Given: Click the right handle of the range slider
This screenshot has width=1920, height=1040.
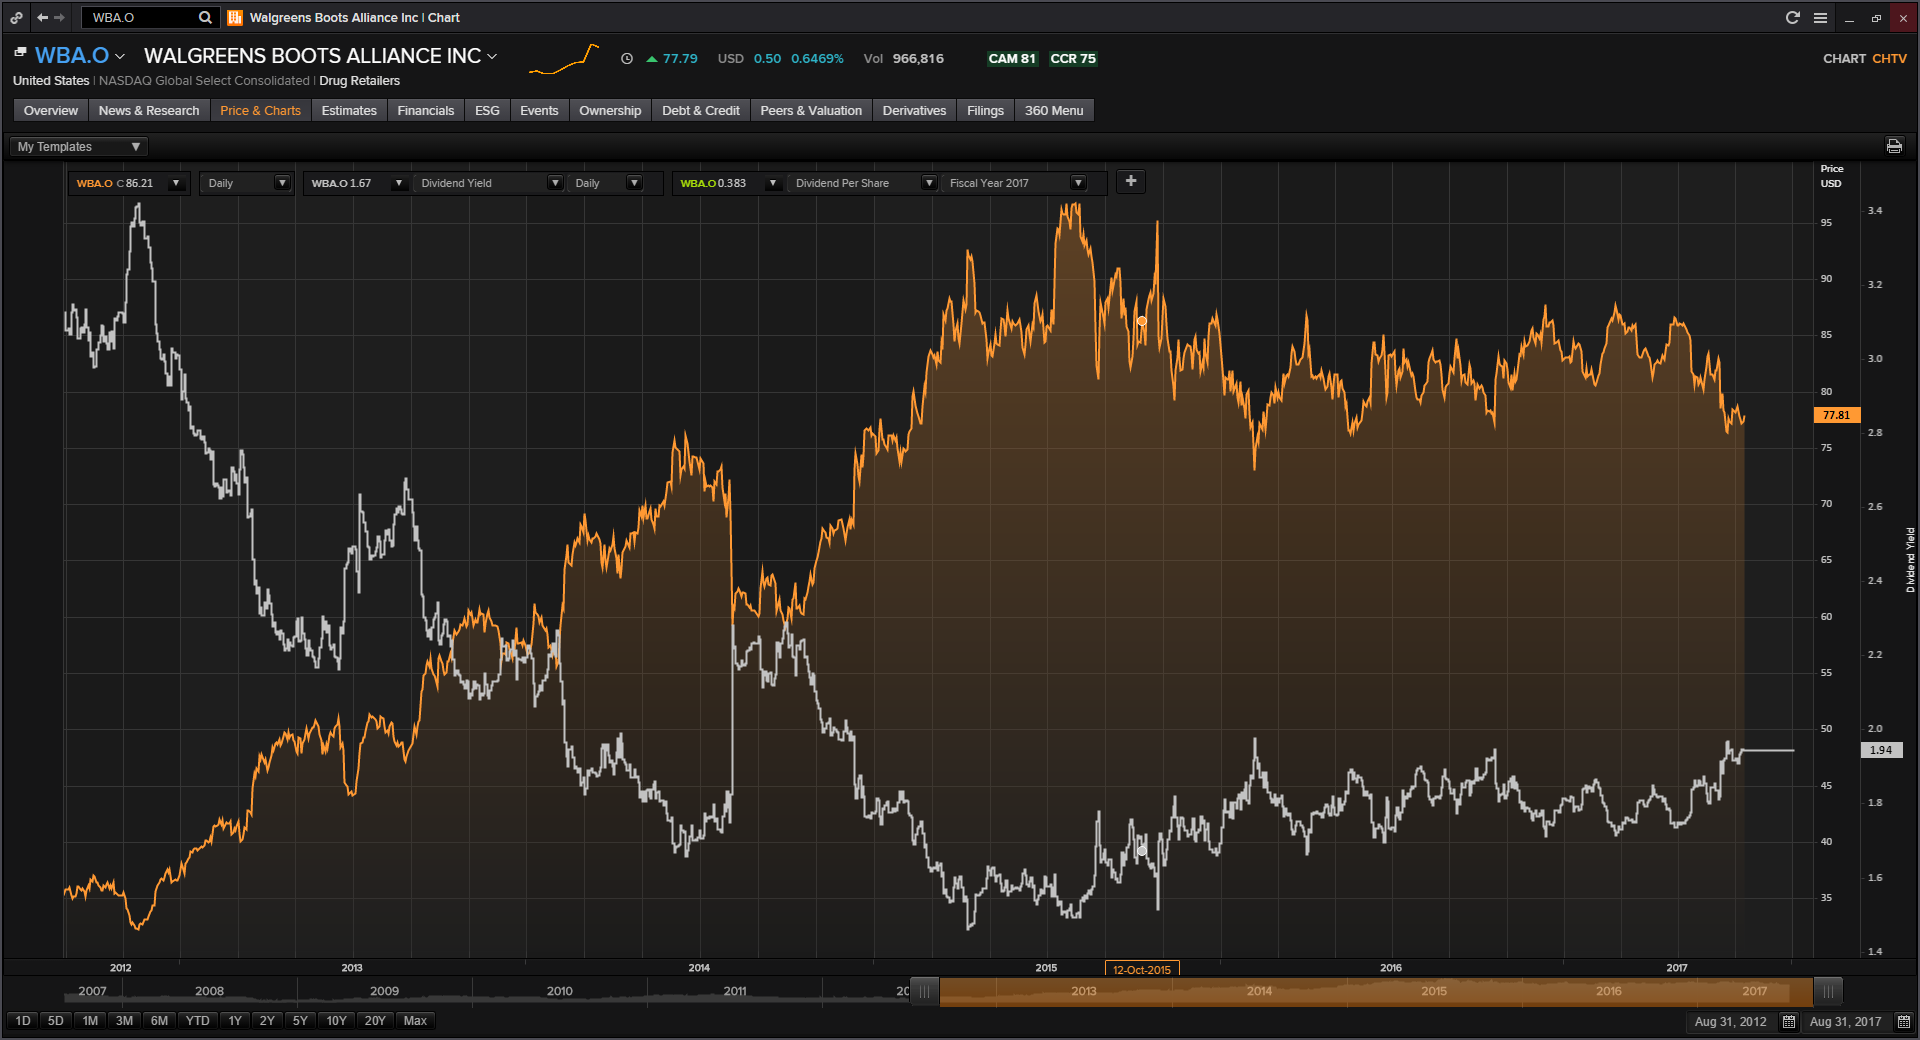Looking at the screenshot, I should coord(1828,992).
